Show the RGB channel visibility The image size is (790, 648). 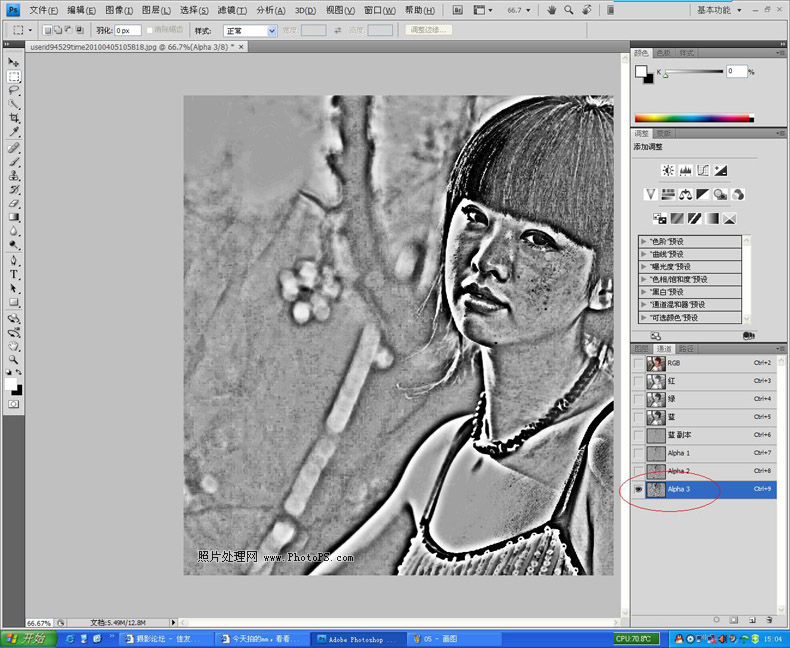click(638, 363)
